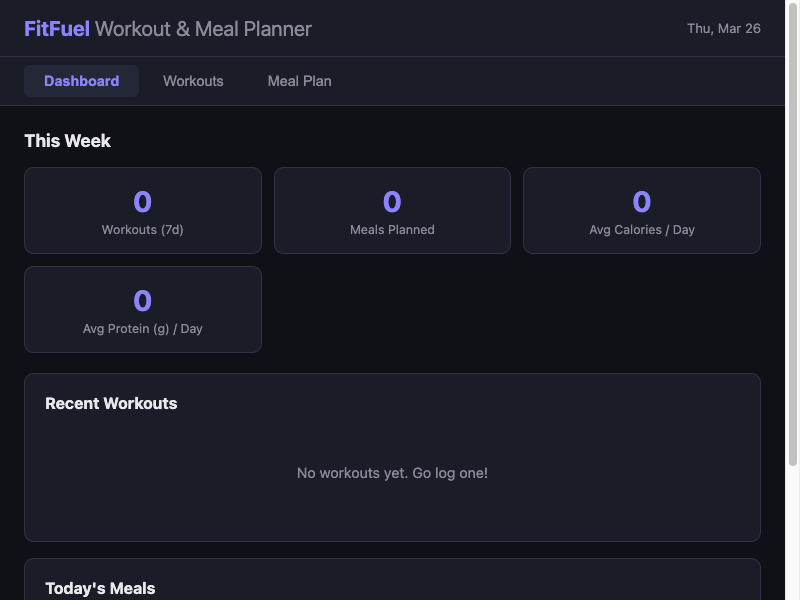Click the 'No workouts yet. Go log one!' message

point(392,473)
